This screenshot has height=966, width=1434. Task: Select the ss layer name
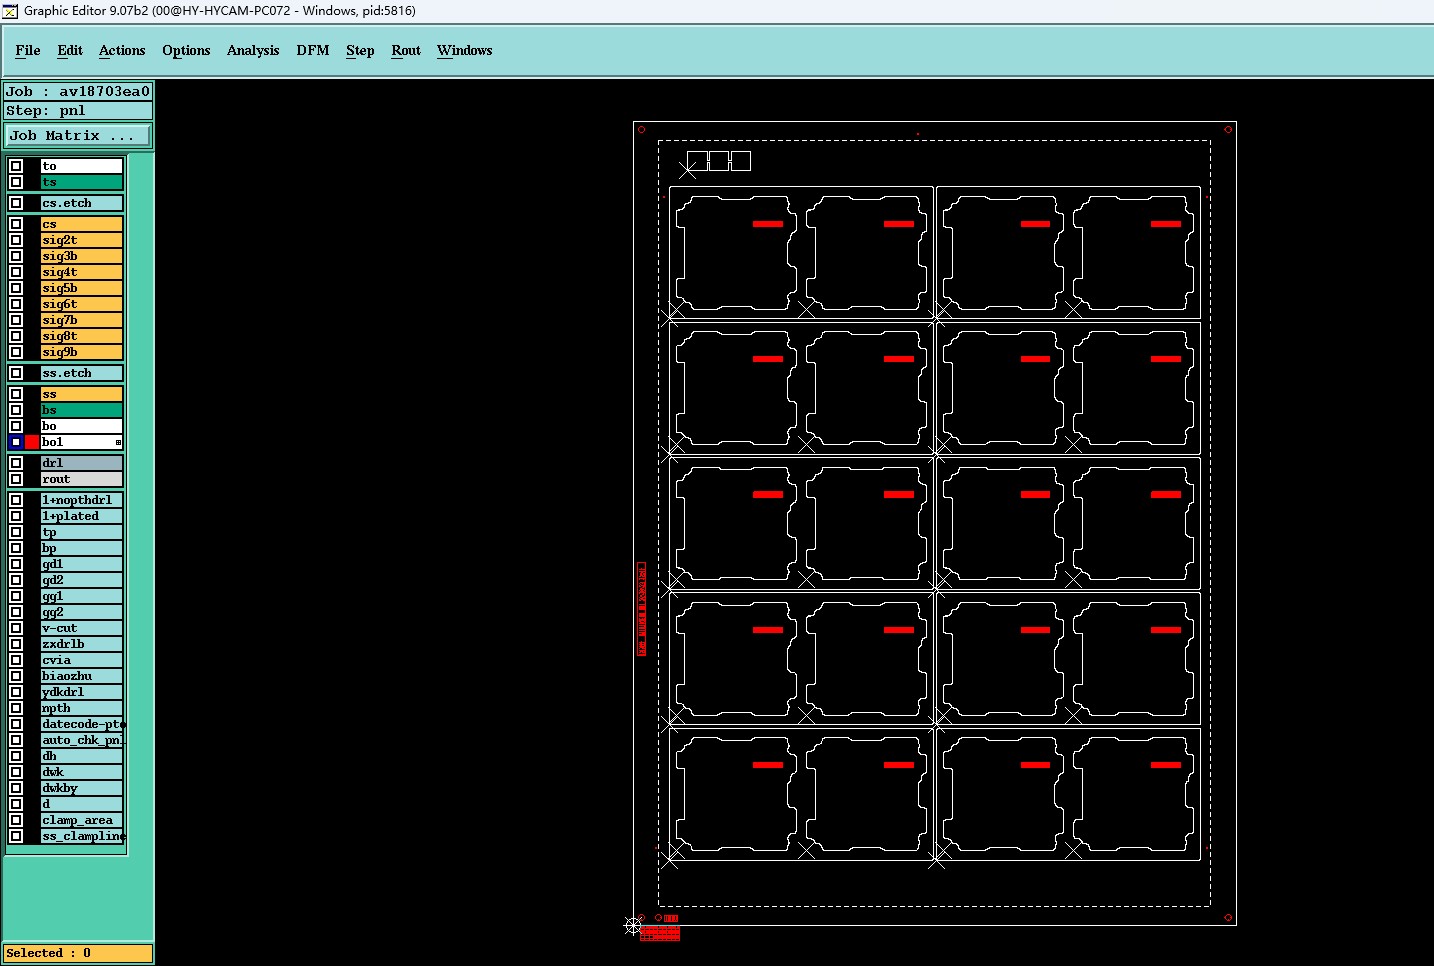tap(81, 394)
